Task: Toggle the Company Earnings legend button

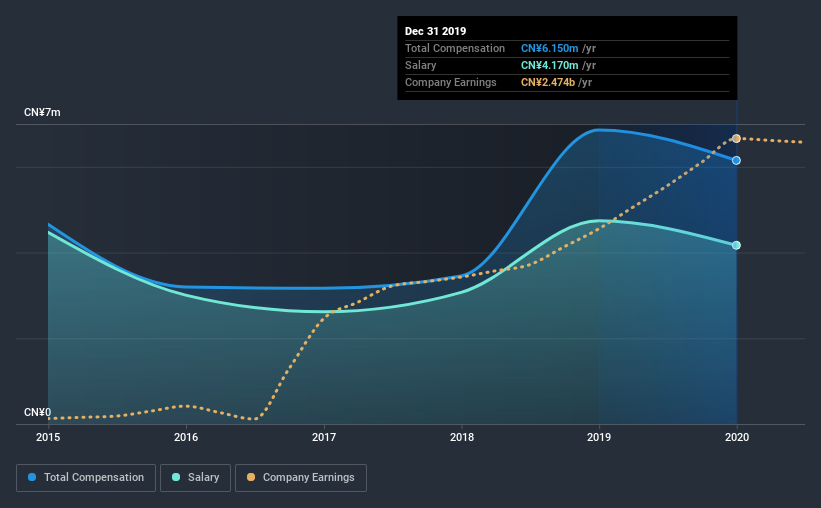Action: pyautogui.click(x=301, y=478)
